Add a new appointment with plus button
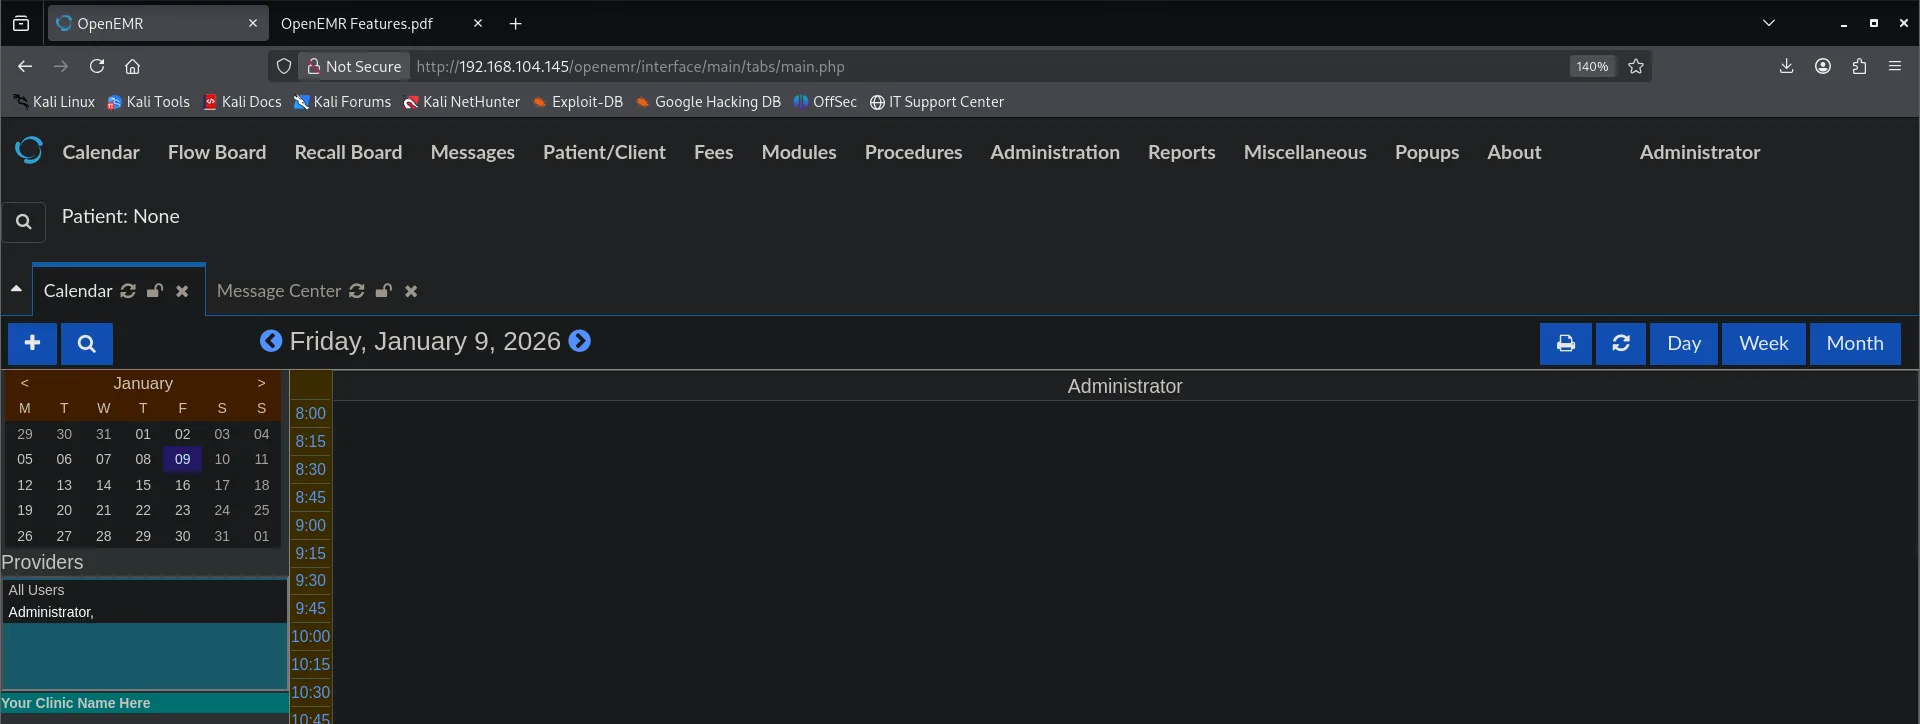This screenshot has height=724, width=1920. [32, 343]
